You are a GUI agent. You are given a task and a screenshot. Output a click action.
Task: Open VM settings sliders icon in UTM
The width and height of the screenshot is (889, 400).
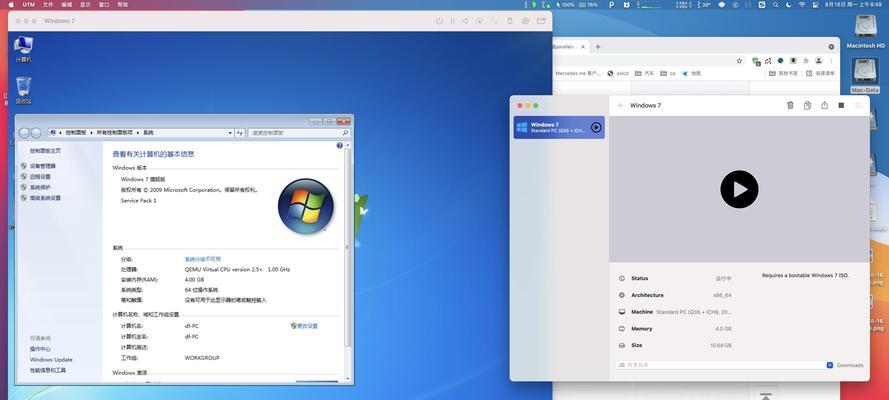click(x=858, y=105)
